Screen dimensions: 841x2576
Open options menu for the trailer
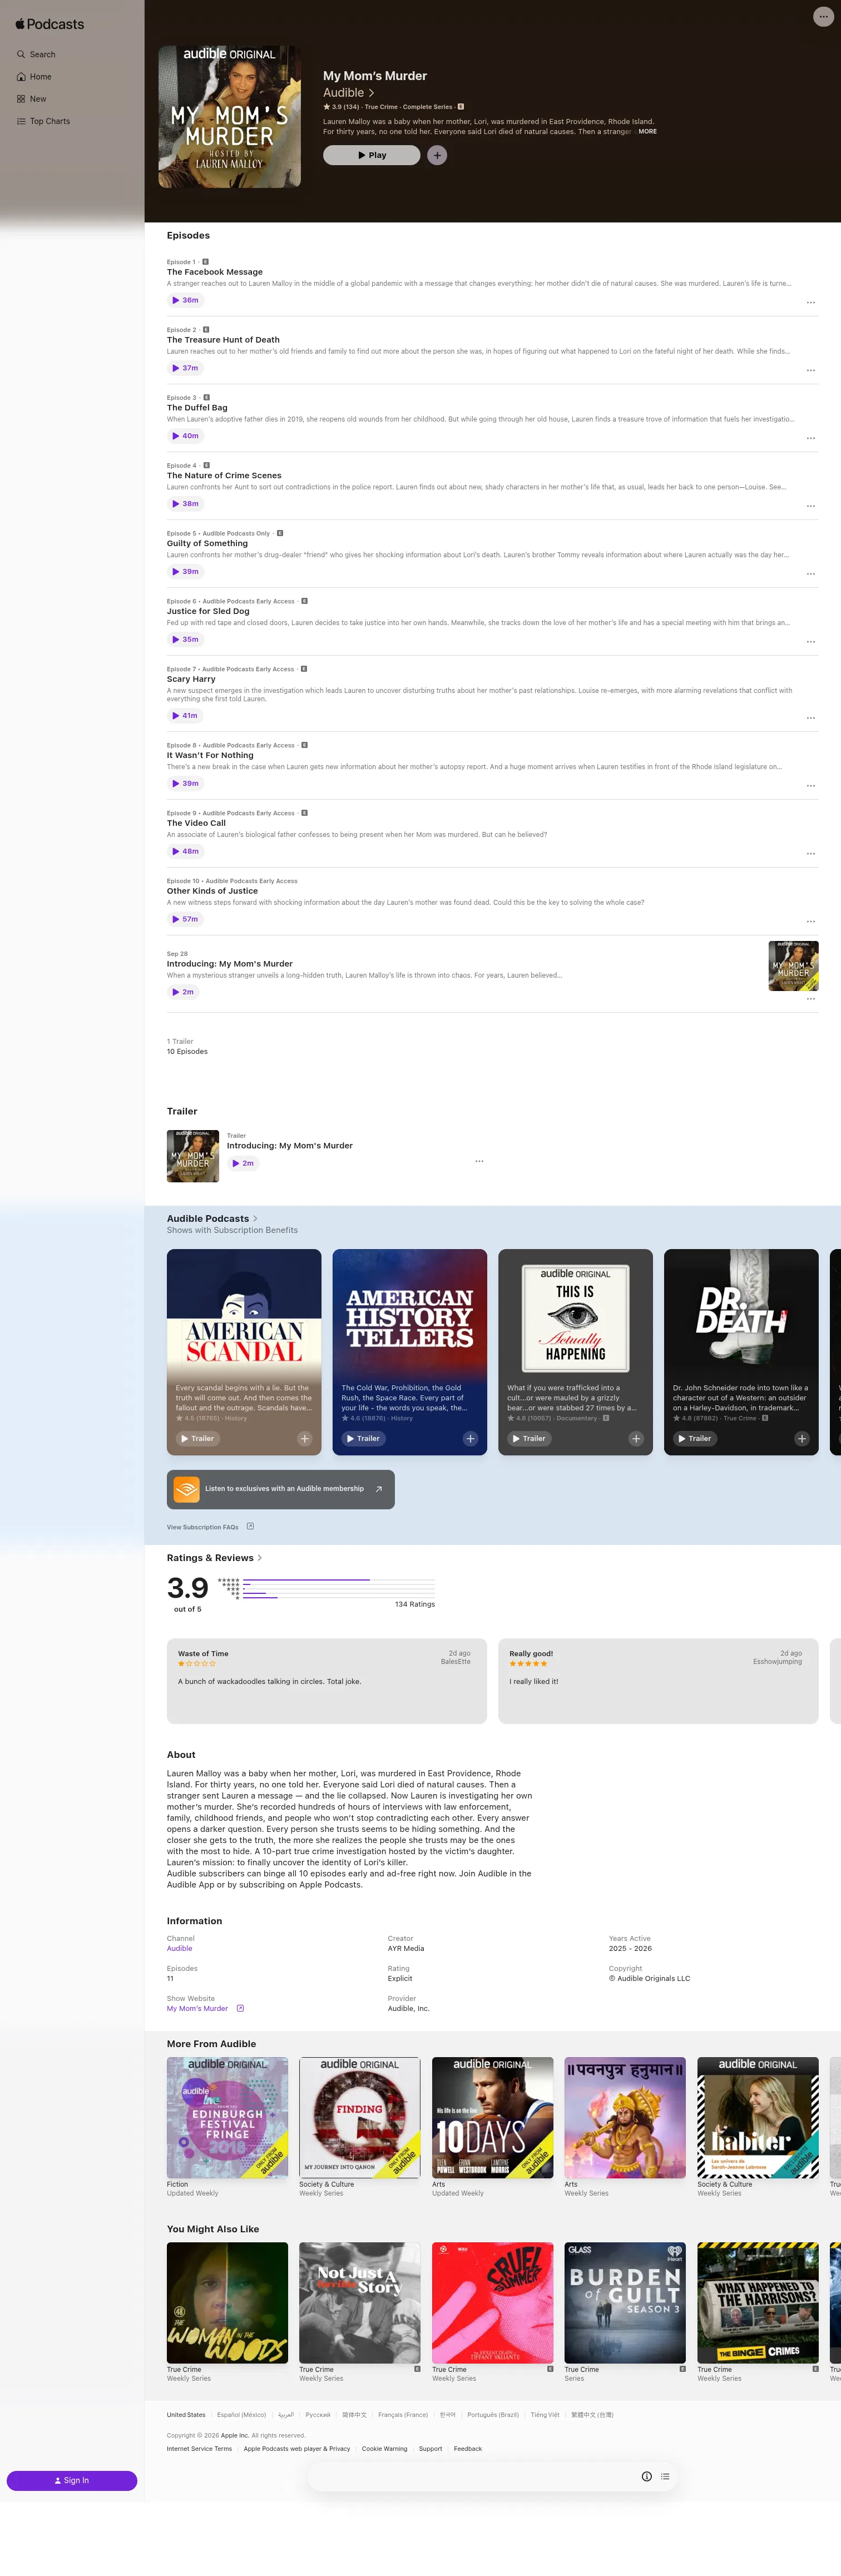pyautogui.click(x=479, y=1161)
